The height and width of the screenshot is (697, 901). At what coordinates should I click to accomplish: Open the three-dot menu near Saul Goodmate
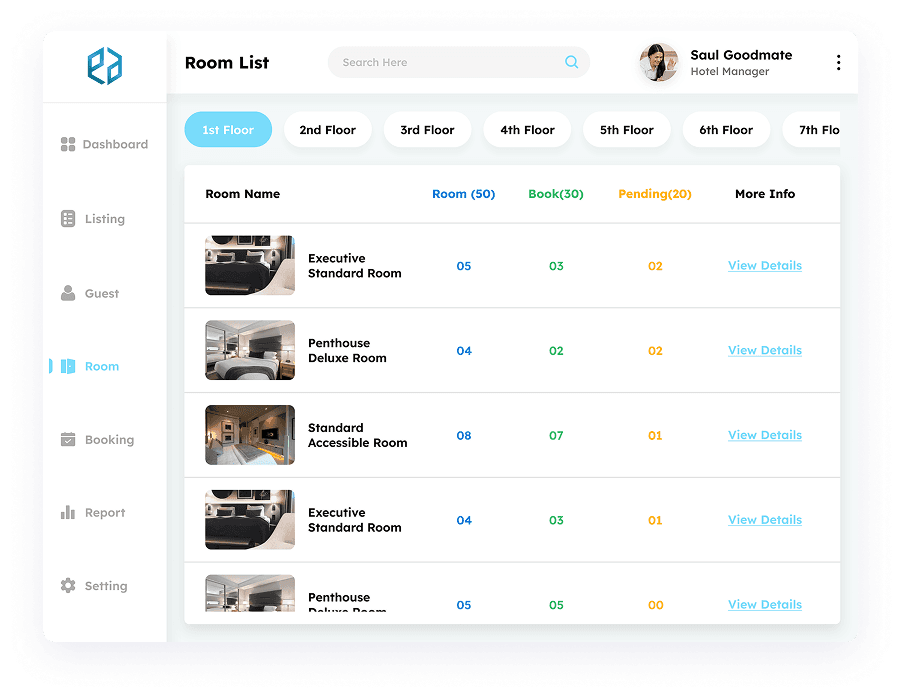pos(838,62)
